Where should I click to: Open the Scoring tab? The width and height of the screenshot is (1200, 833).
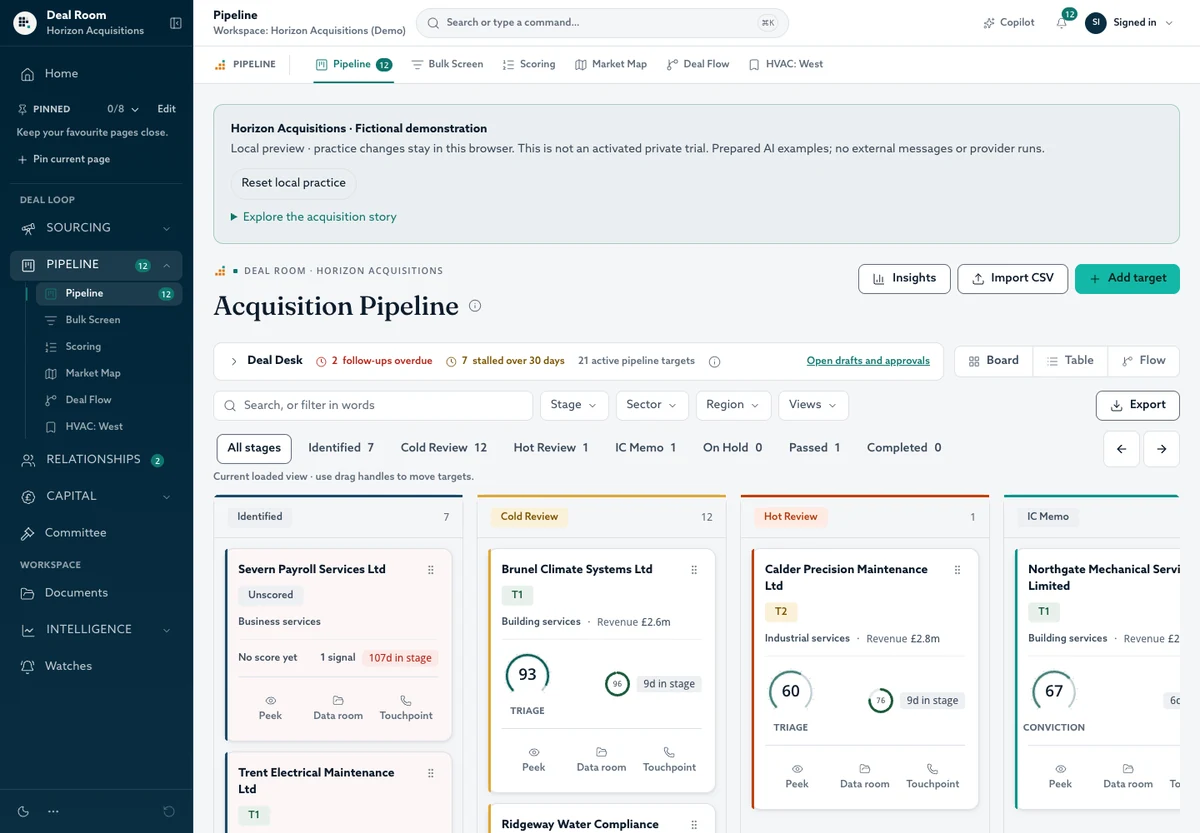point(528,64)
